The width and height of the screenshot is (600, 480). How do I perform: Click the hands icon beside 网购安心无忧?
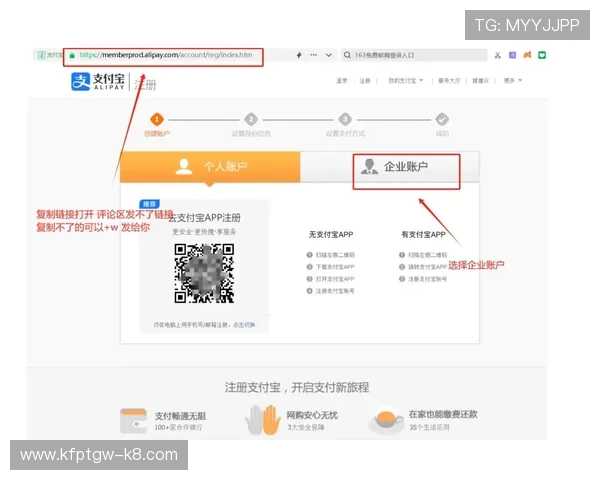pos(263,420)
